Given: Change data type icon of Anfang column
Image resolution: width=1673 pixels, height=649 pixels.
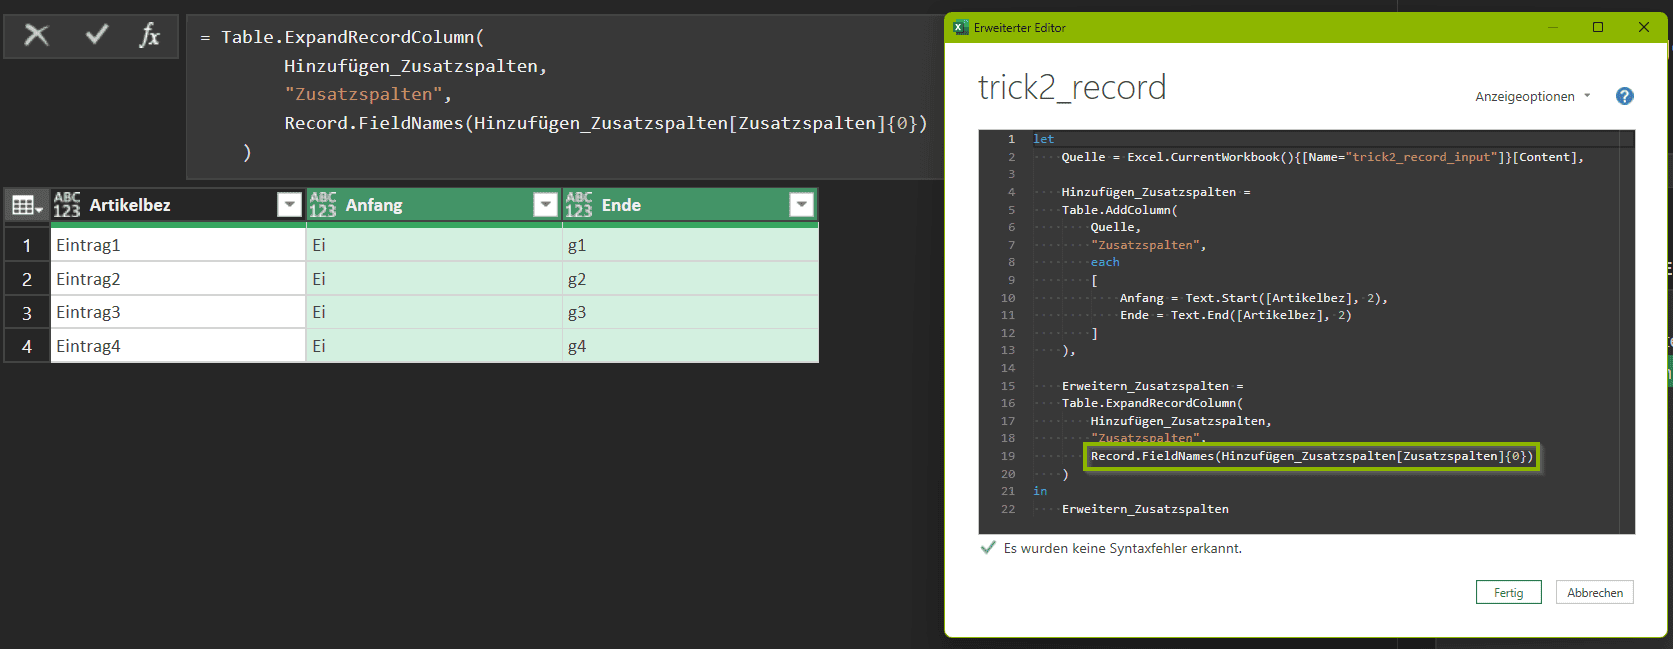Looking at the screenshot, I should pyautogui.click(x=323, y=205).
